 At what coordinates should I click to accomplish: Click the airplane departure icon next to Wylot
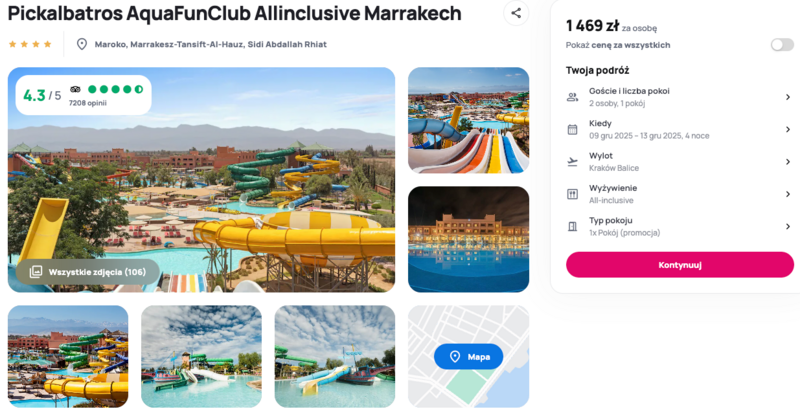572,162
